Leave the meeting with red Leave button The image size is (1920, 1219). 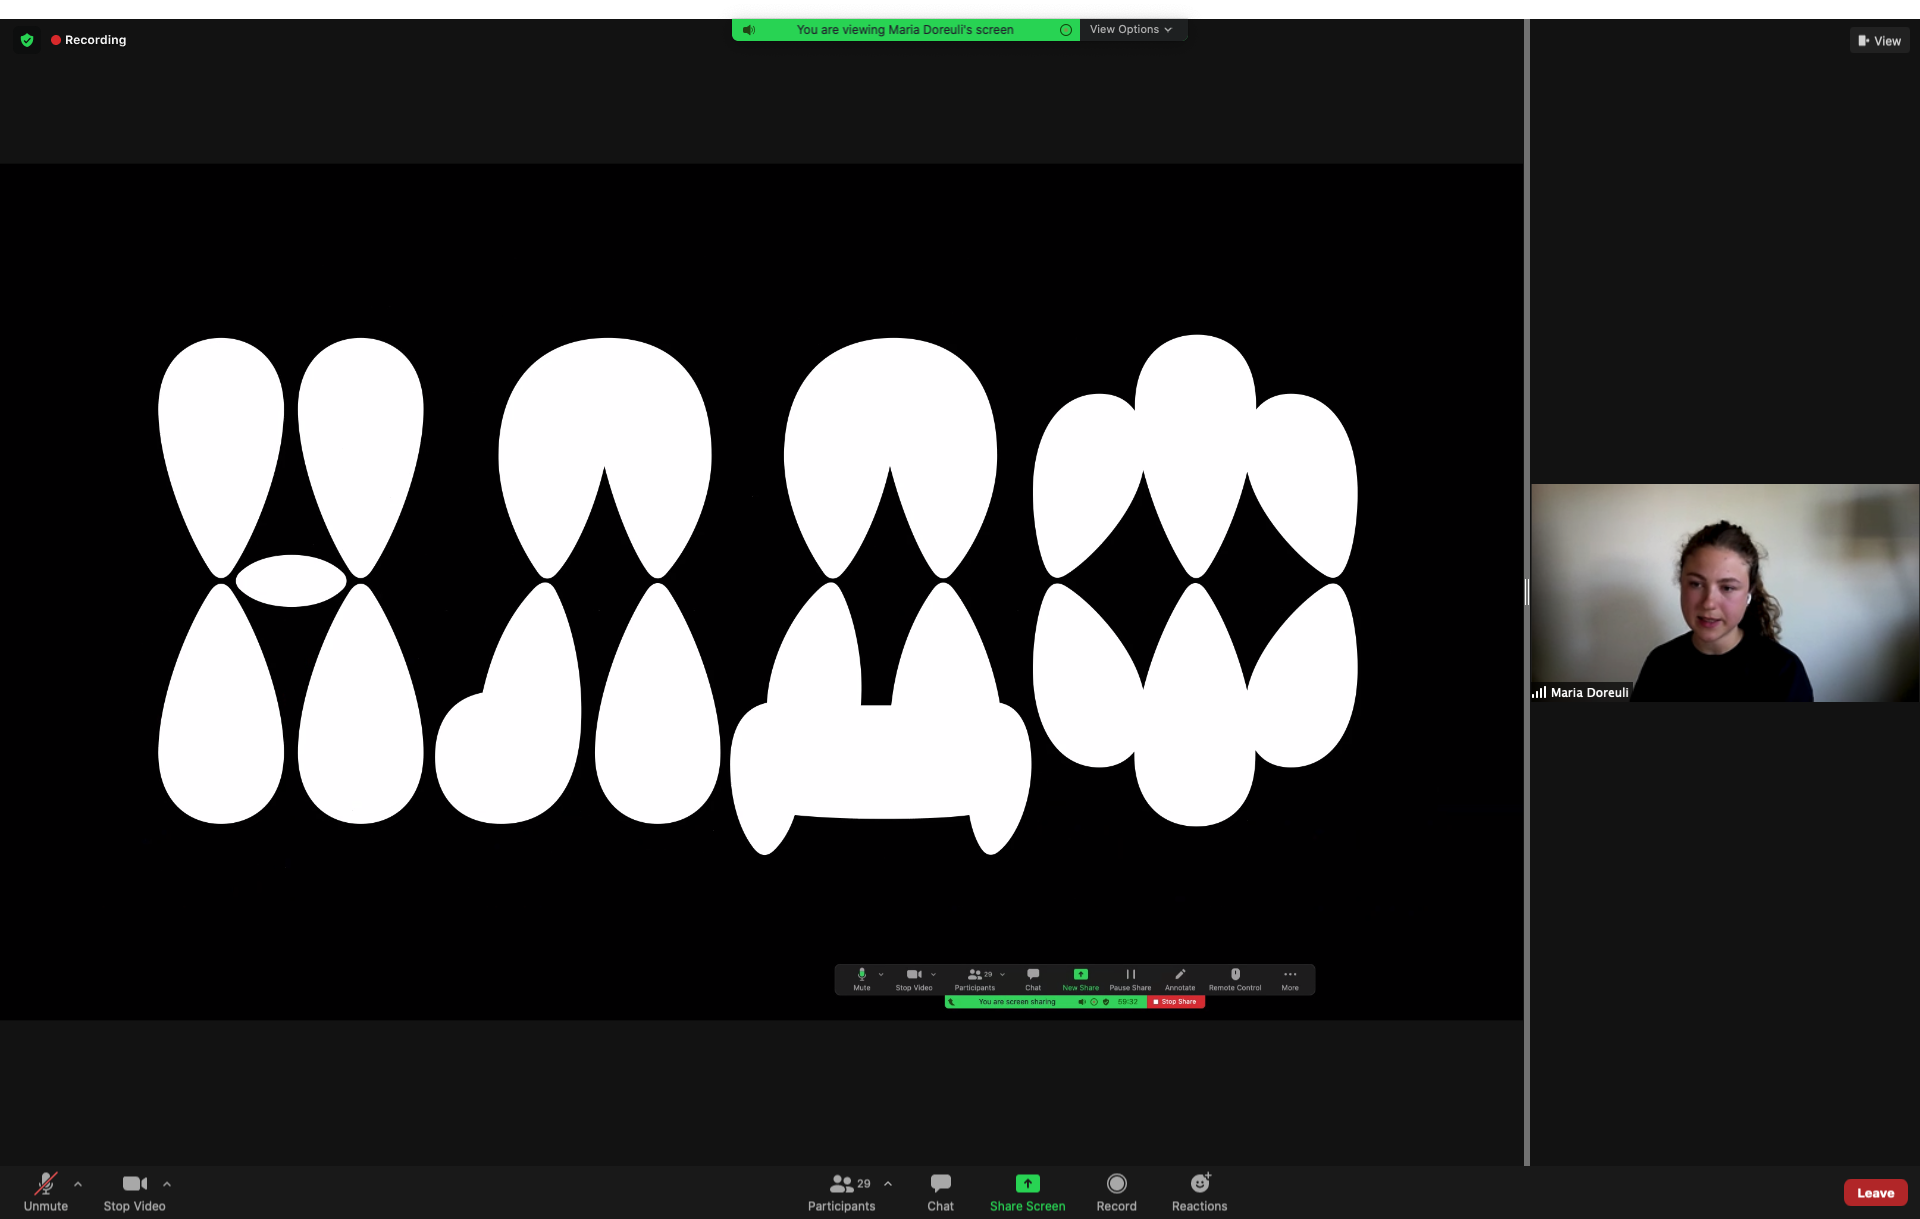coord(1875,1192)
